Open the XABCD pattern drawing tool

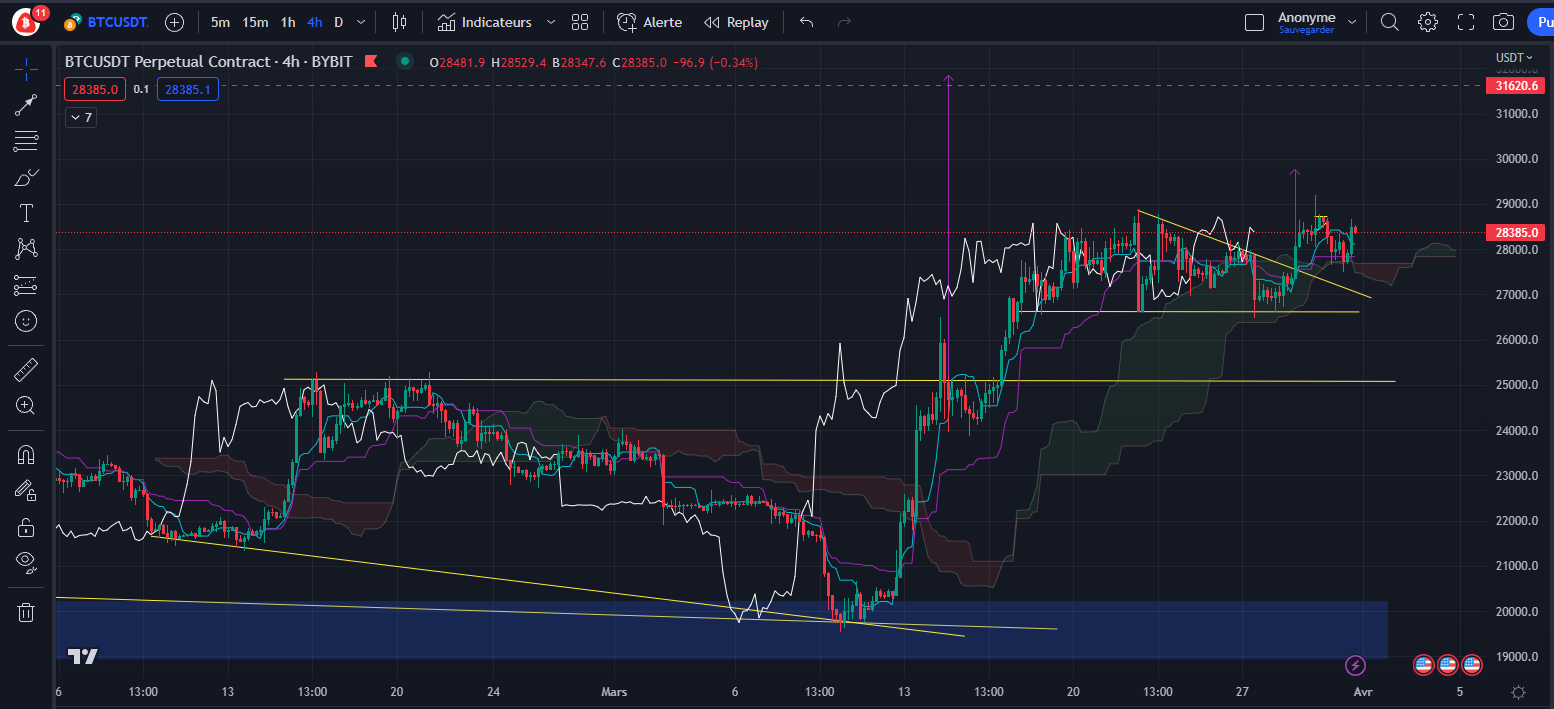tap(25, 248)
